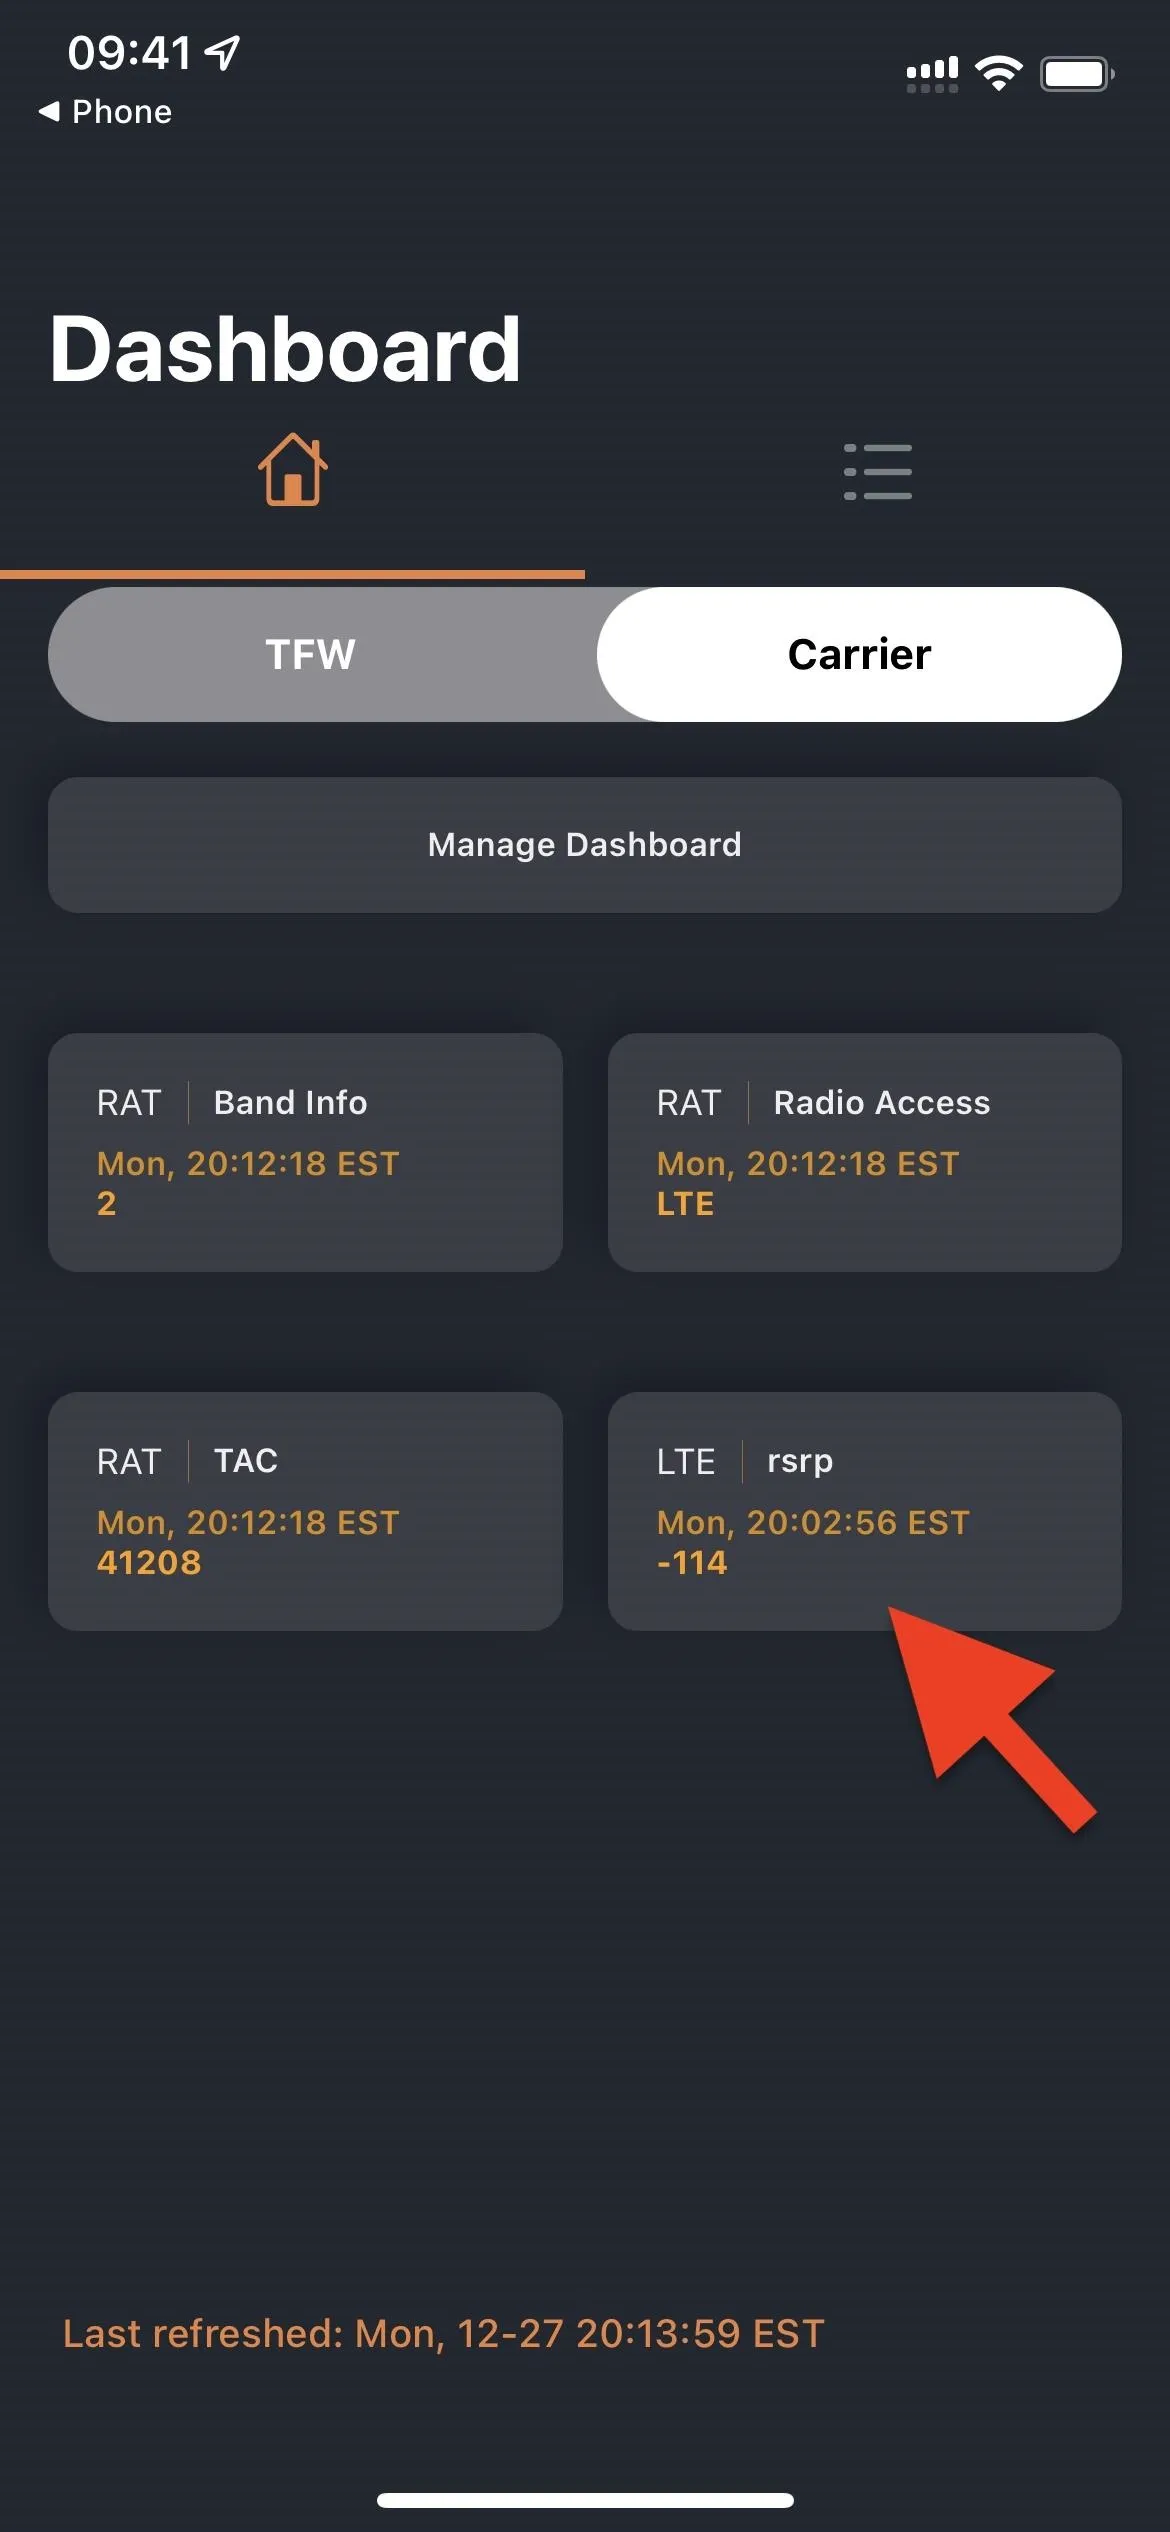Open the LTE rsrp card

coord(865,1511)
